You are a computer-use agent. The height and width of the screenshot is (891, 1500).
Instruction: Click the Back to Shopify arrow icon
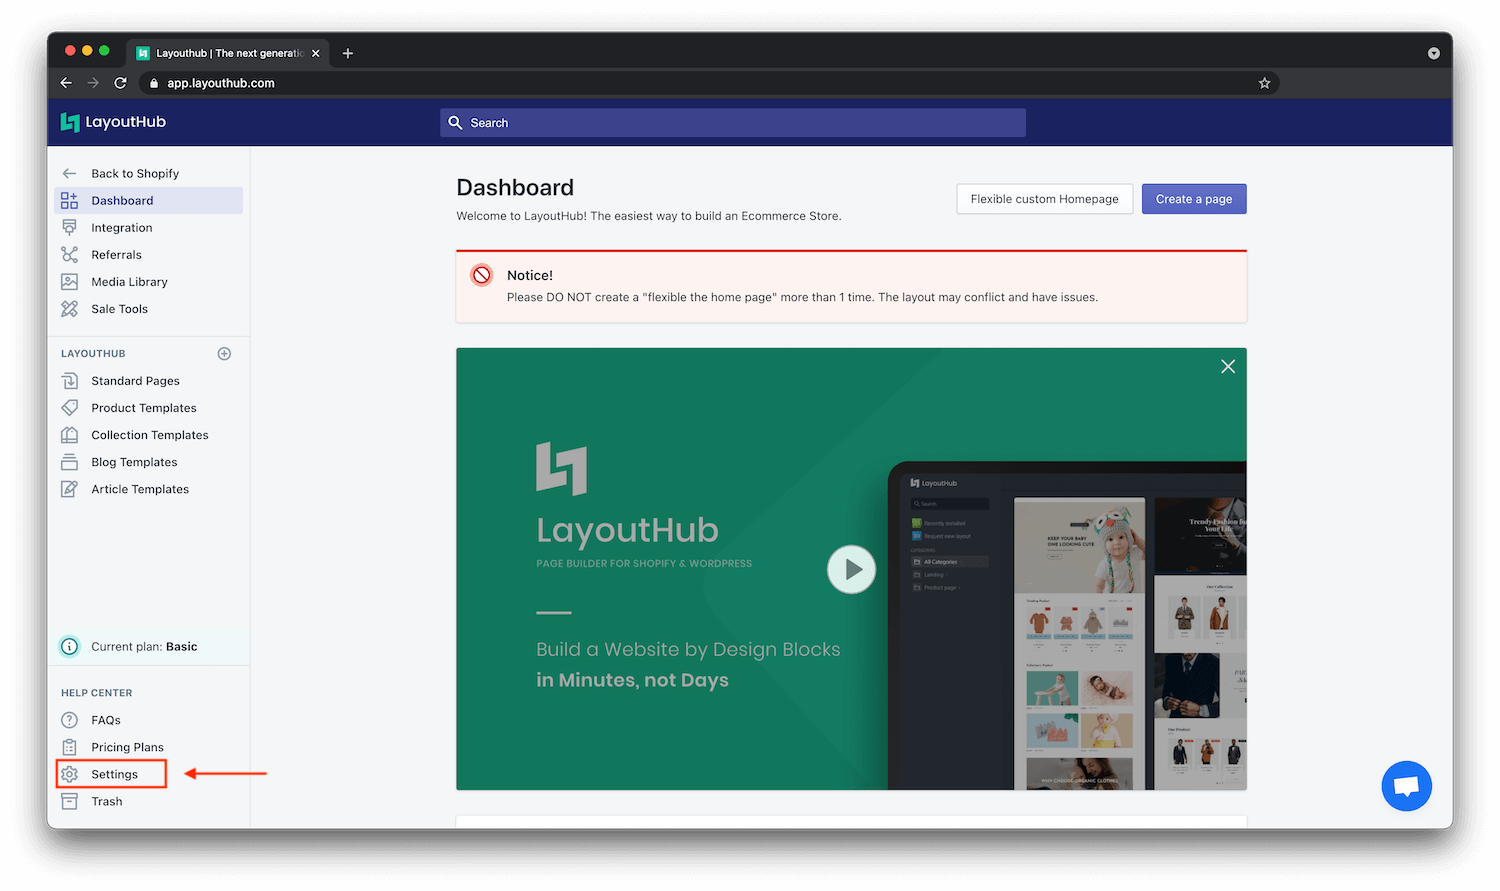[x=69, y=173]
